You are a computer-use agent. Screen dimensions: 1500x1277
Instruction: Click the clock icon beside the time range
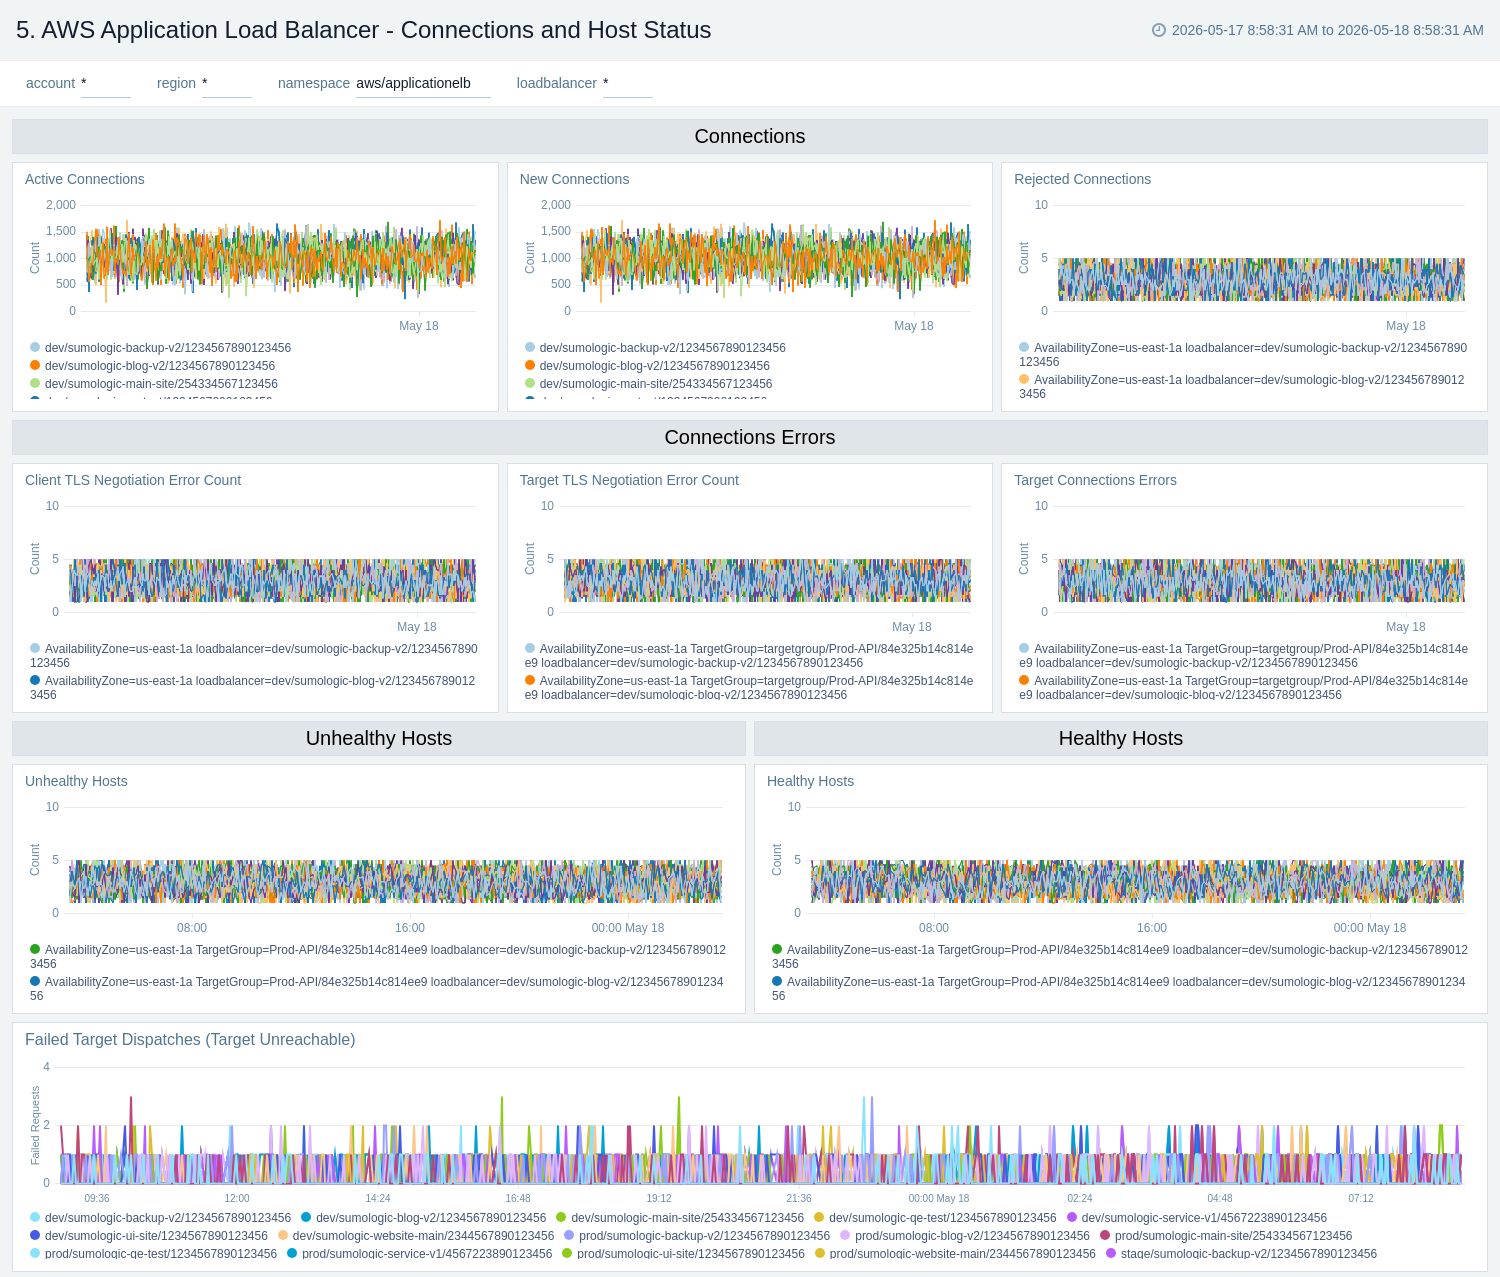tap(1159, 30)
